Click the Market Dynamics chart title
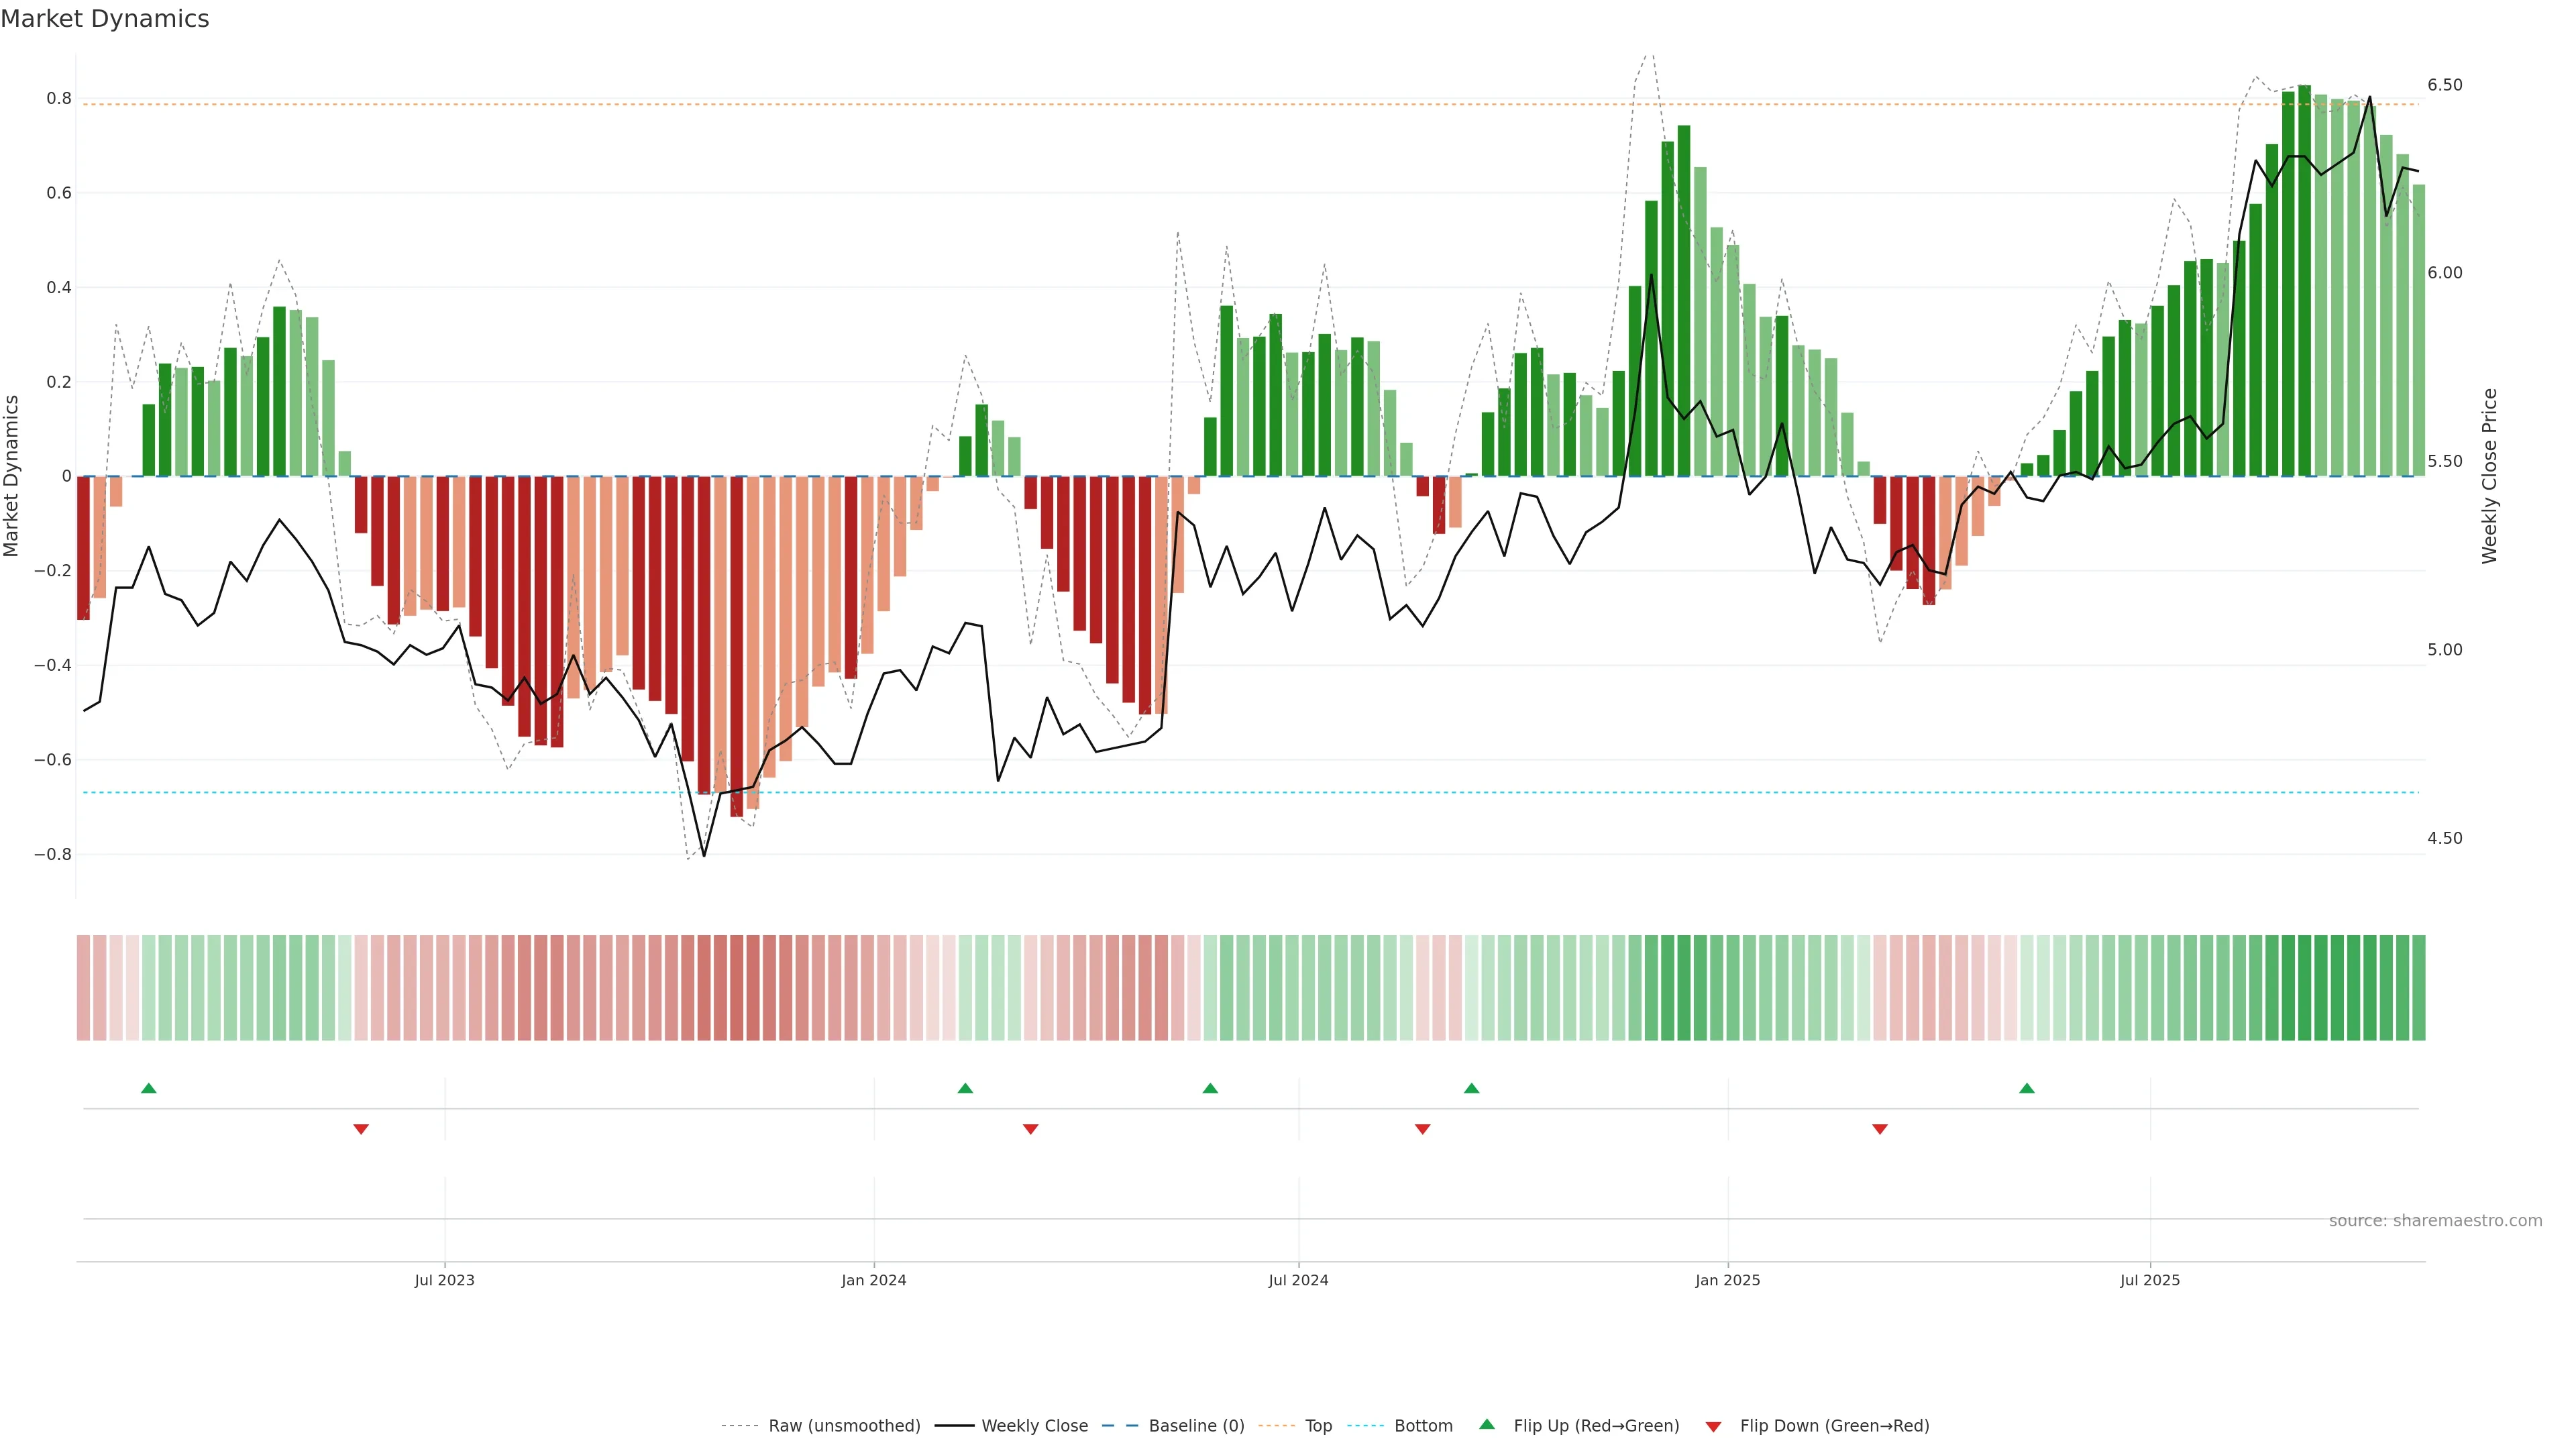This screenshot has height=1449, width=2576. [x=105, y=19]
